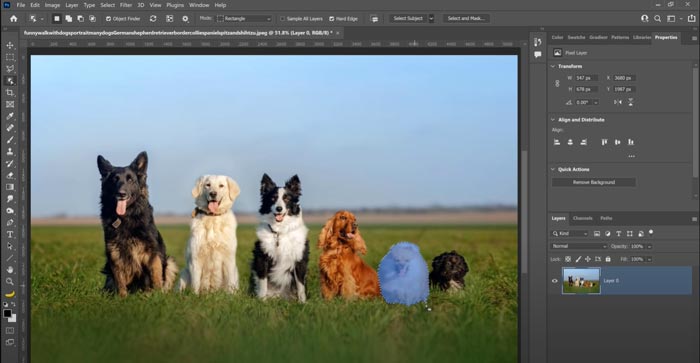Screen dimensions: 700x363
Task: Go to the Home screen icon
Action: (x=13, y=19)
